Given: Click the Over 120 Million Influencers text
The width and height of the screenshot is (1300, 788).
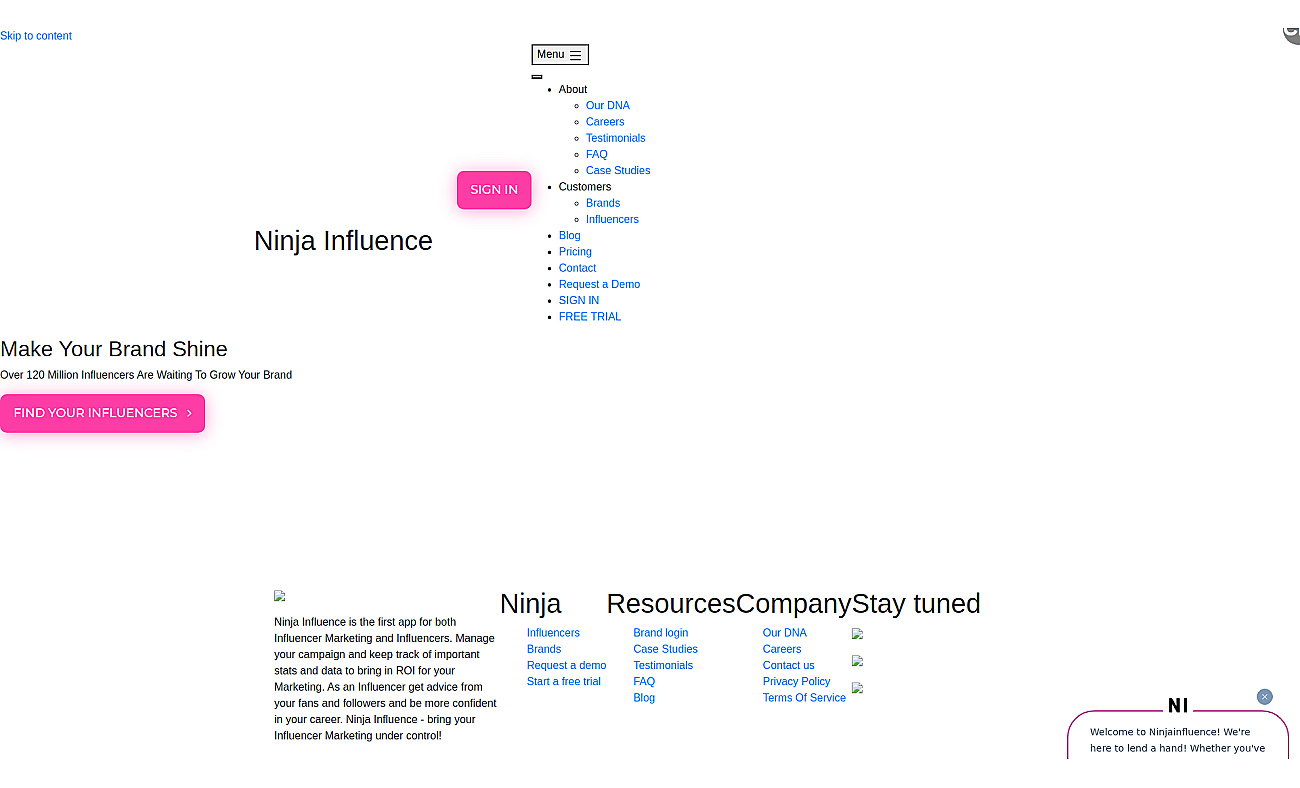Looking at the screenshot, I should click(146, 375).
